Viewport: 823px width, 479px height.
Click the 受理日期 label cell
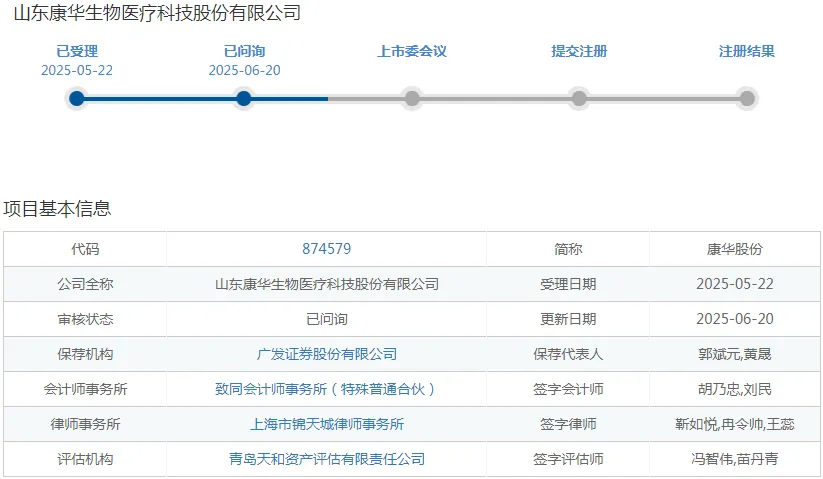[568, 284]
